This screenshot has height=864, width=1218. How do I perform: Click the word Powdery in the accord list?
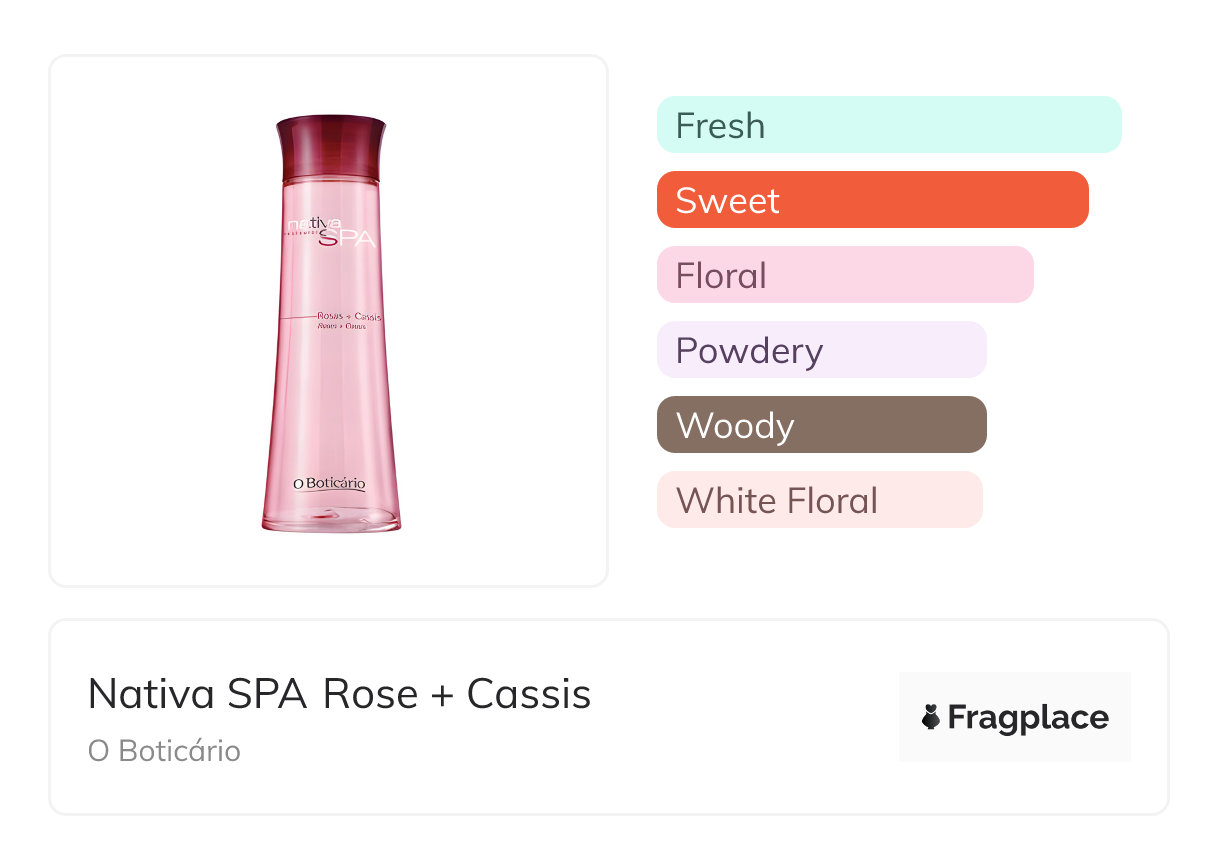tap(749, 351)
